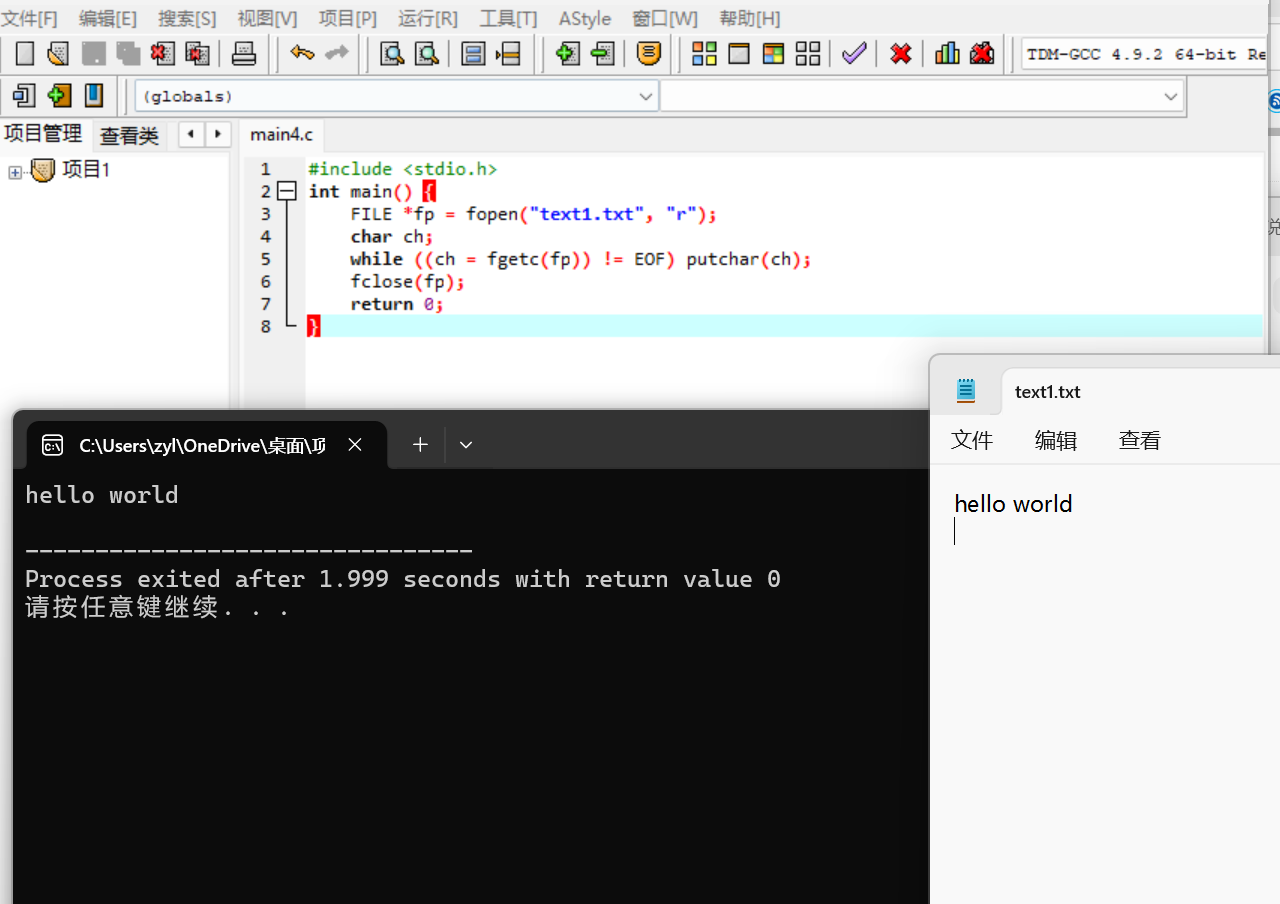The width and height of the screenshot is (1280, 904).
Task: Open the 视图[V] menu
Action: pyautogui.click(x=267, y=18)
